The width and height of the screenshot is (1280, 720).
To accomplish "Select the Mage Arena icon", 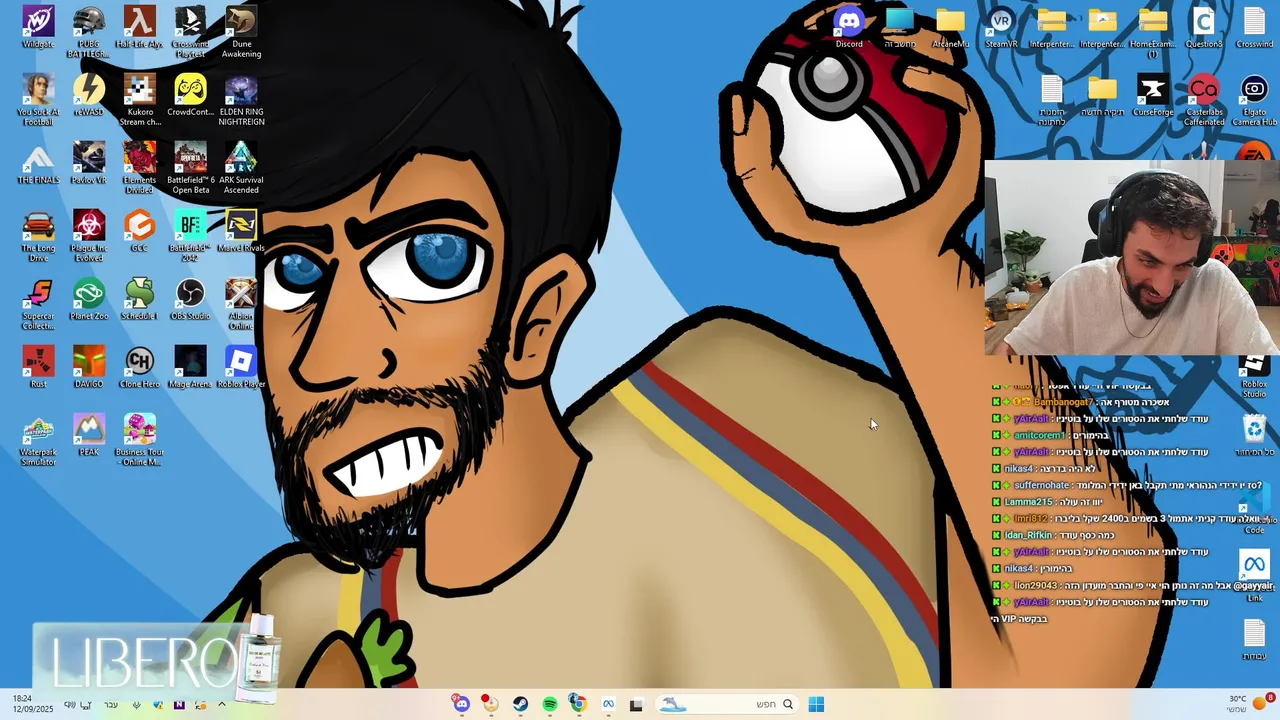I will pyautogui.click(x=190, y=367).
